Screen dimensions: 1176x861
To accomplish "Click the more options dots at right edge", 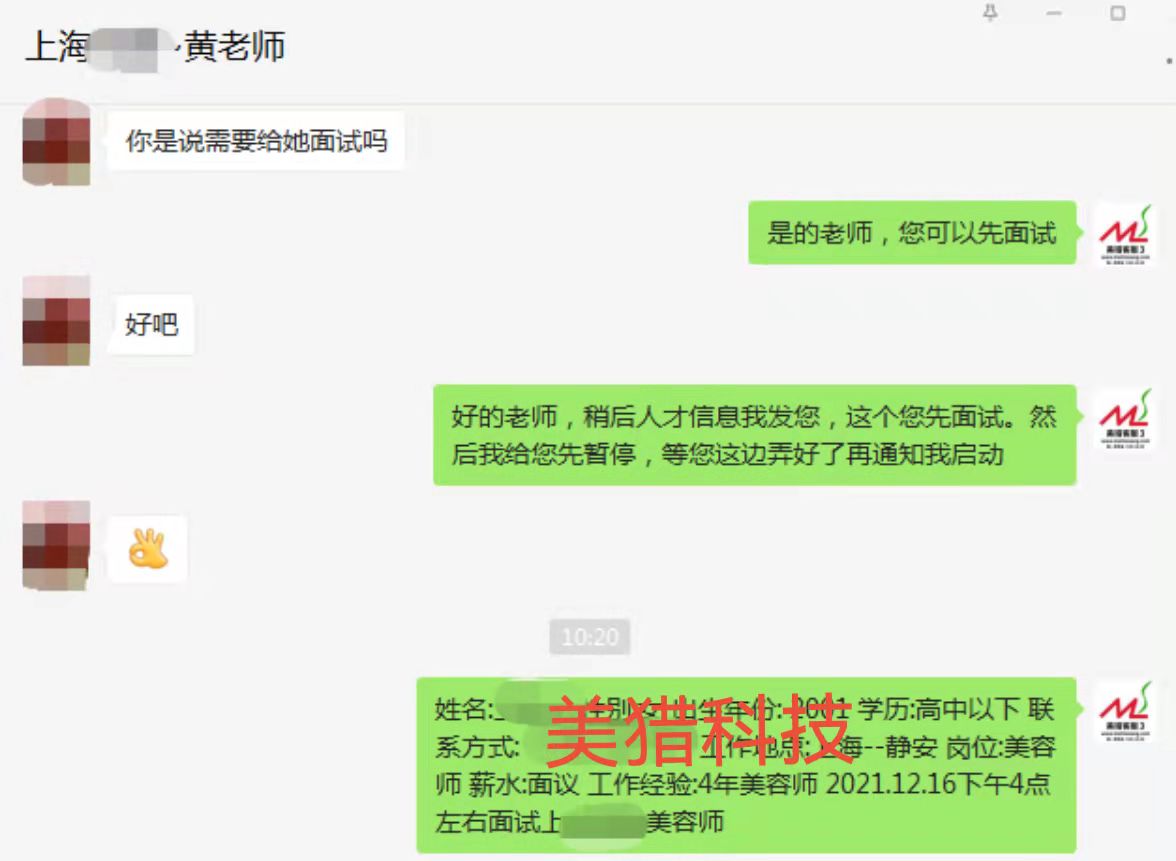I will point(1168,61).
